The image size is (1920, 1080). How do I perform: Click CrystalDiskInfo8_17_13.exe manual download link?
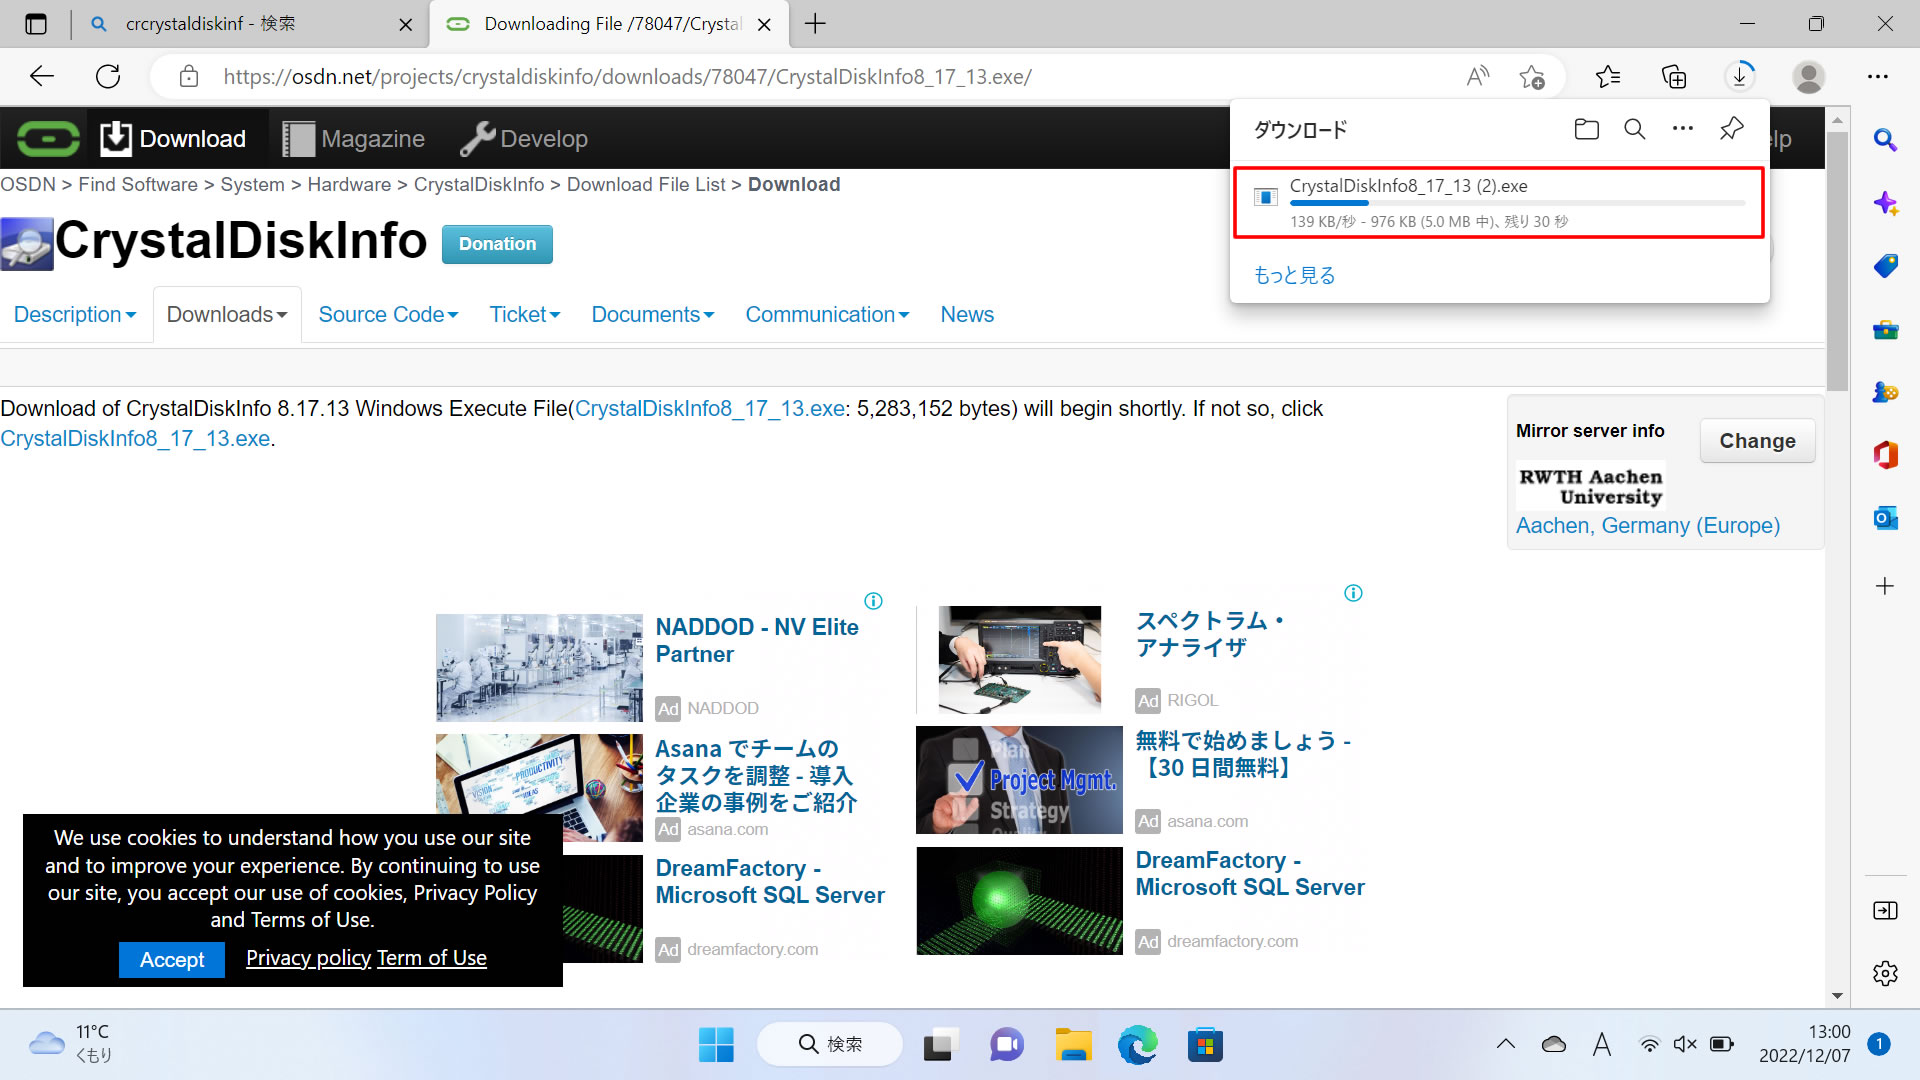[x=135, y=439]
